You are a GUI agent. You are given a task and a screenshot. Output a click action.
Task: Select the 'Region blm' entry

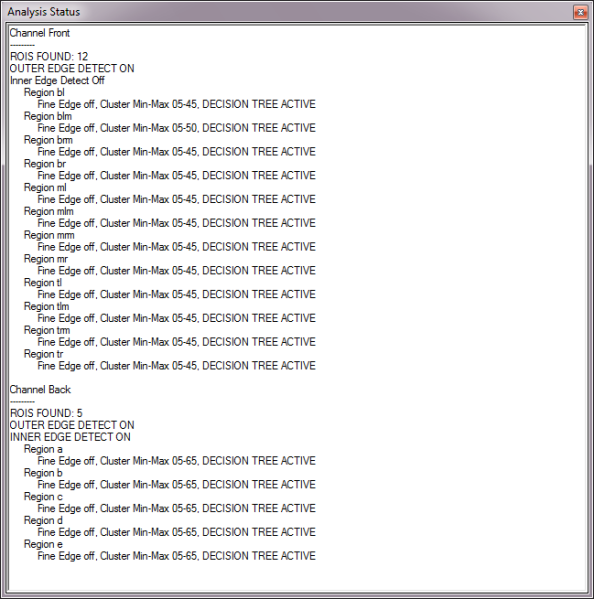point(48,116)
